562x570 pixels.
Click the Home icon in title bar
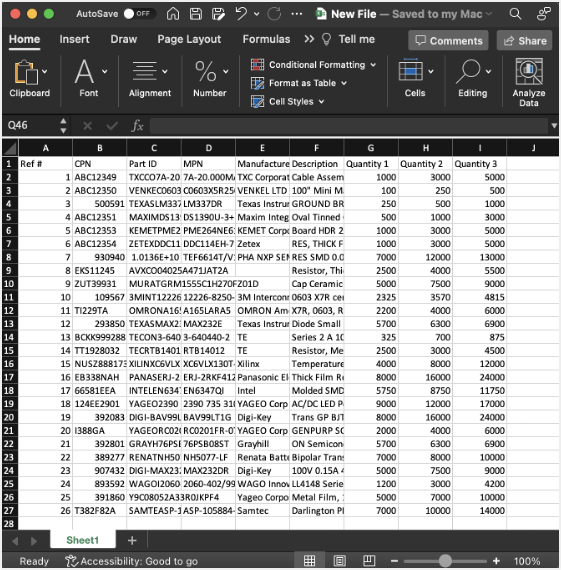pyautogui.click(x=173, y=14)
